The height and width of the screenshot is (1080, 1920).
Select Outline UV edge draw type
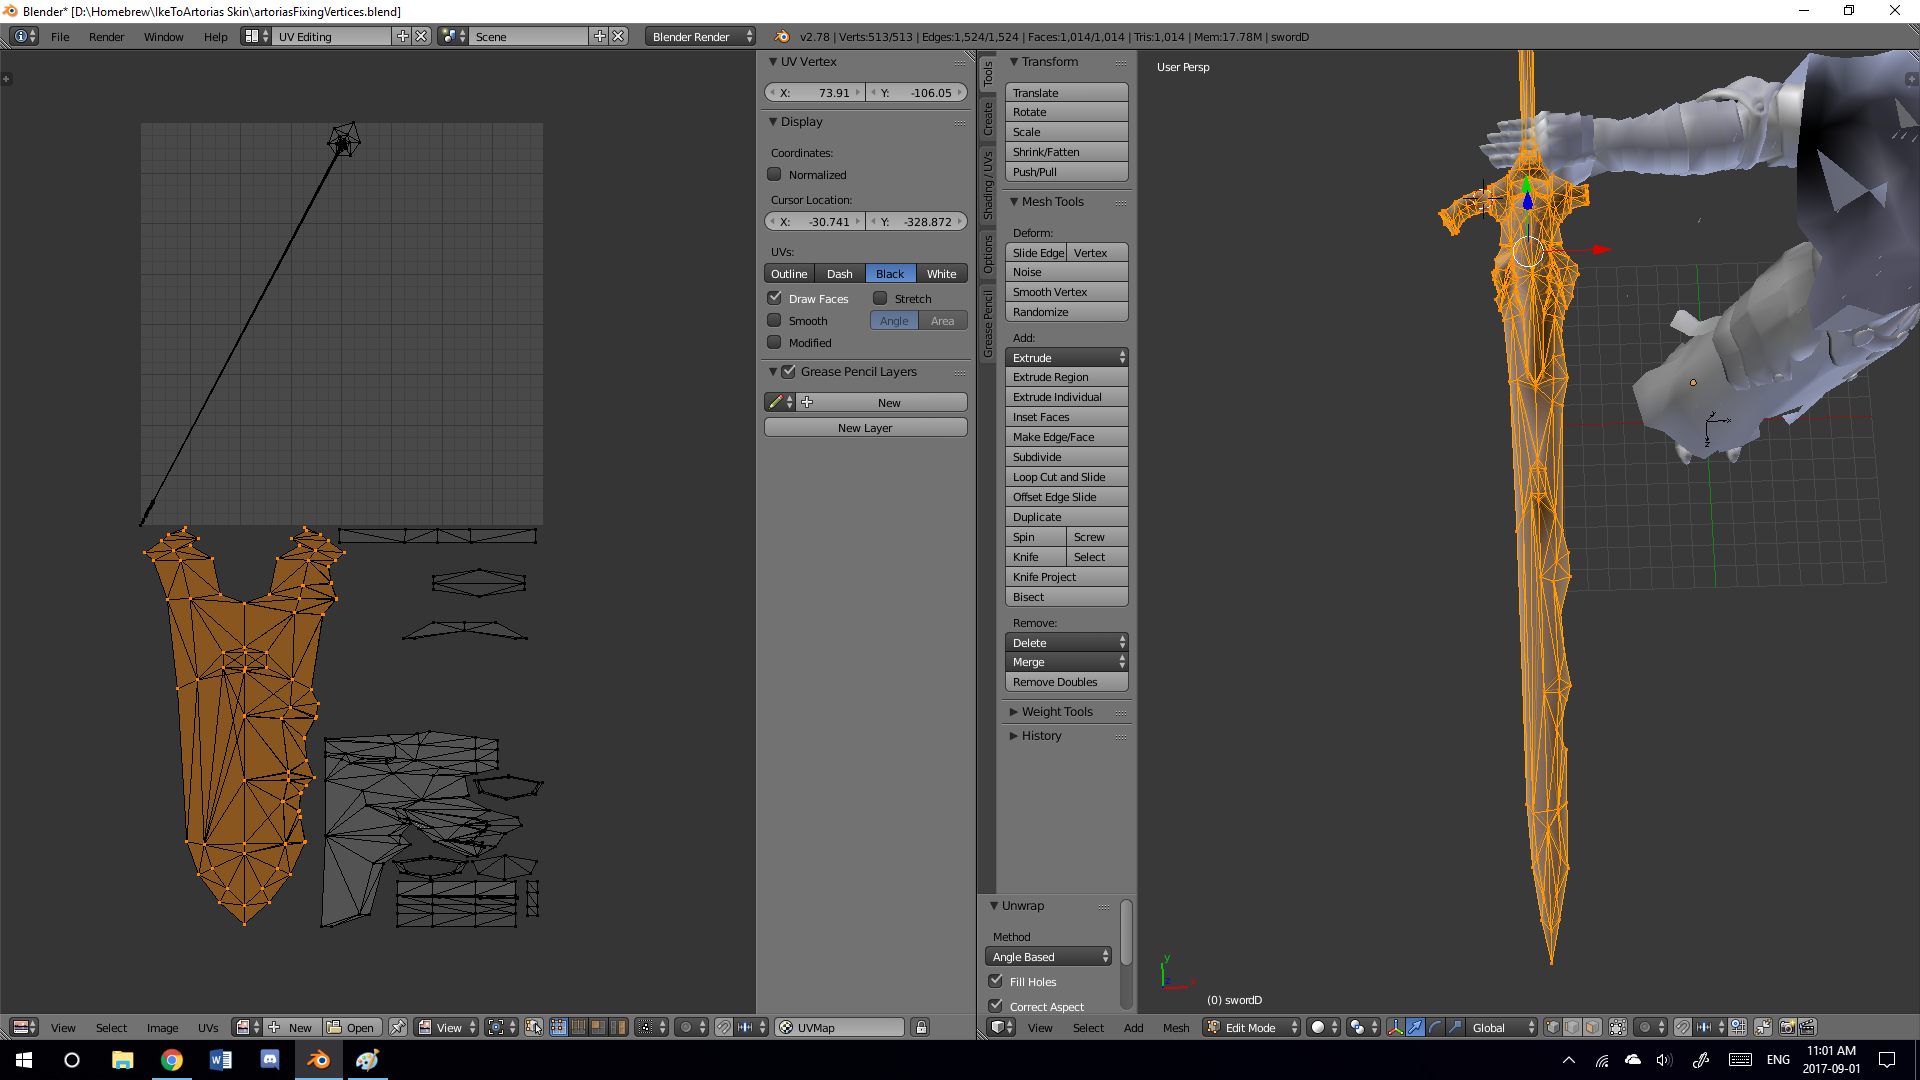pyautogui.click(x=789, y=273)
